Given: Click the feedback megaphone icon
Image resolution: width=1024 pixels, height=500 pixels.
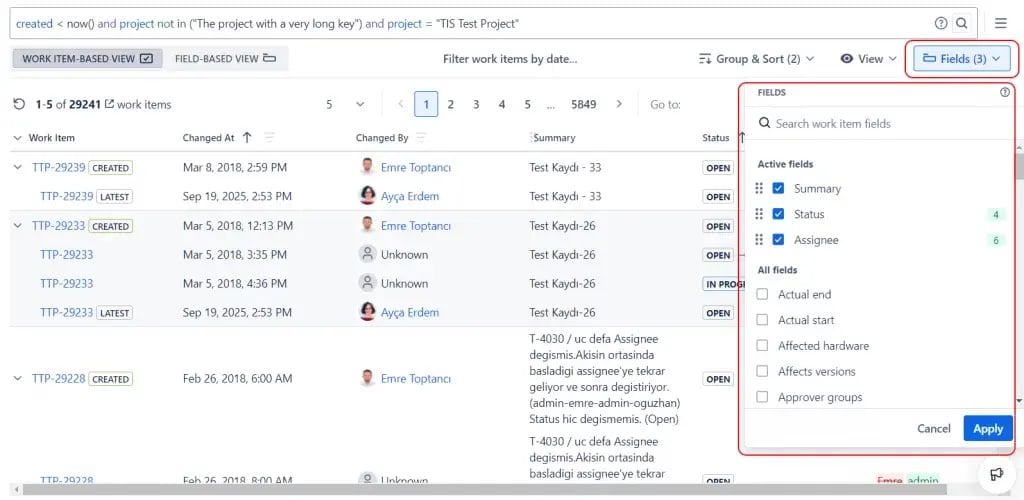Looking at the screenshot, I should 996,473.
